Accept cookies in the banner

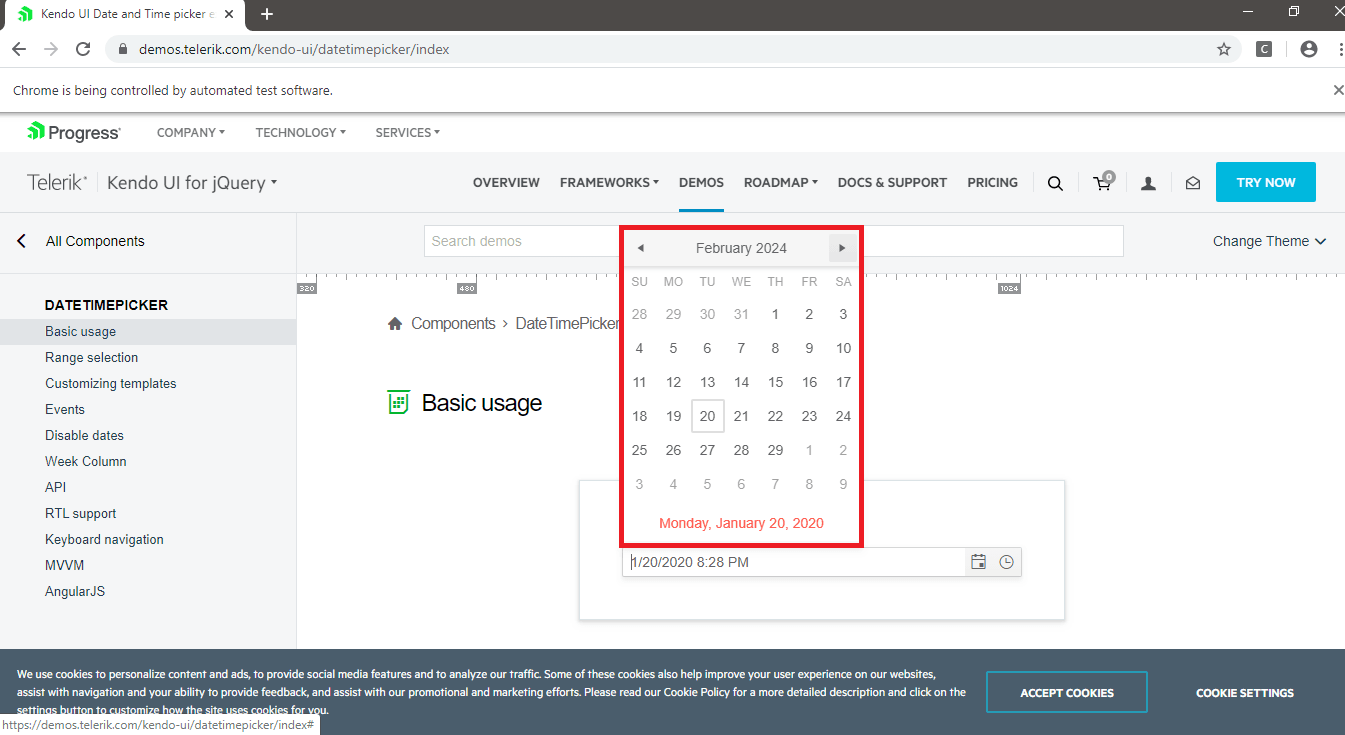tap(1066, 692)
